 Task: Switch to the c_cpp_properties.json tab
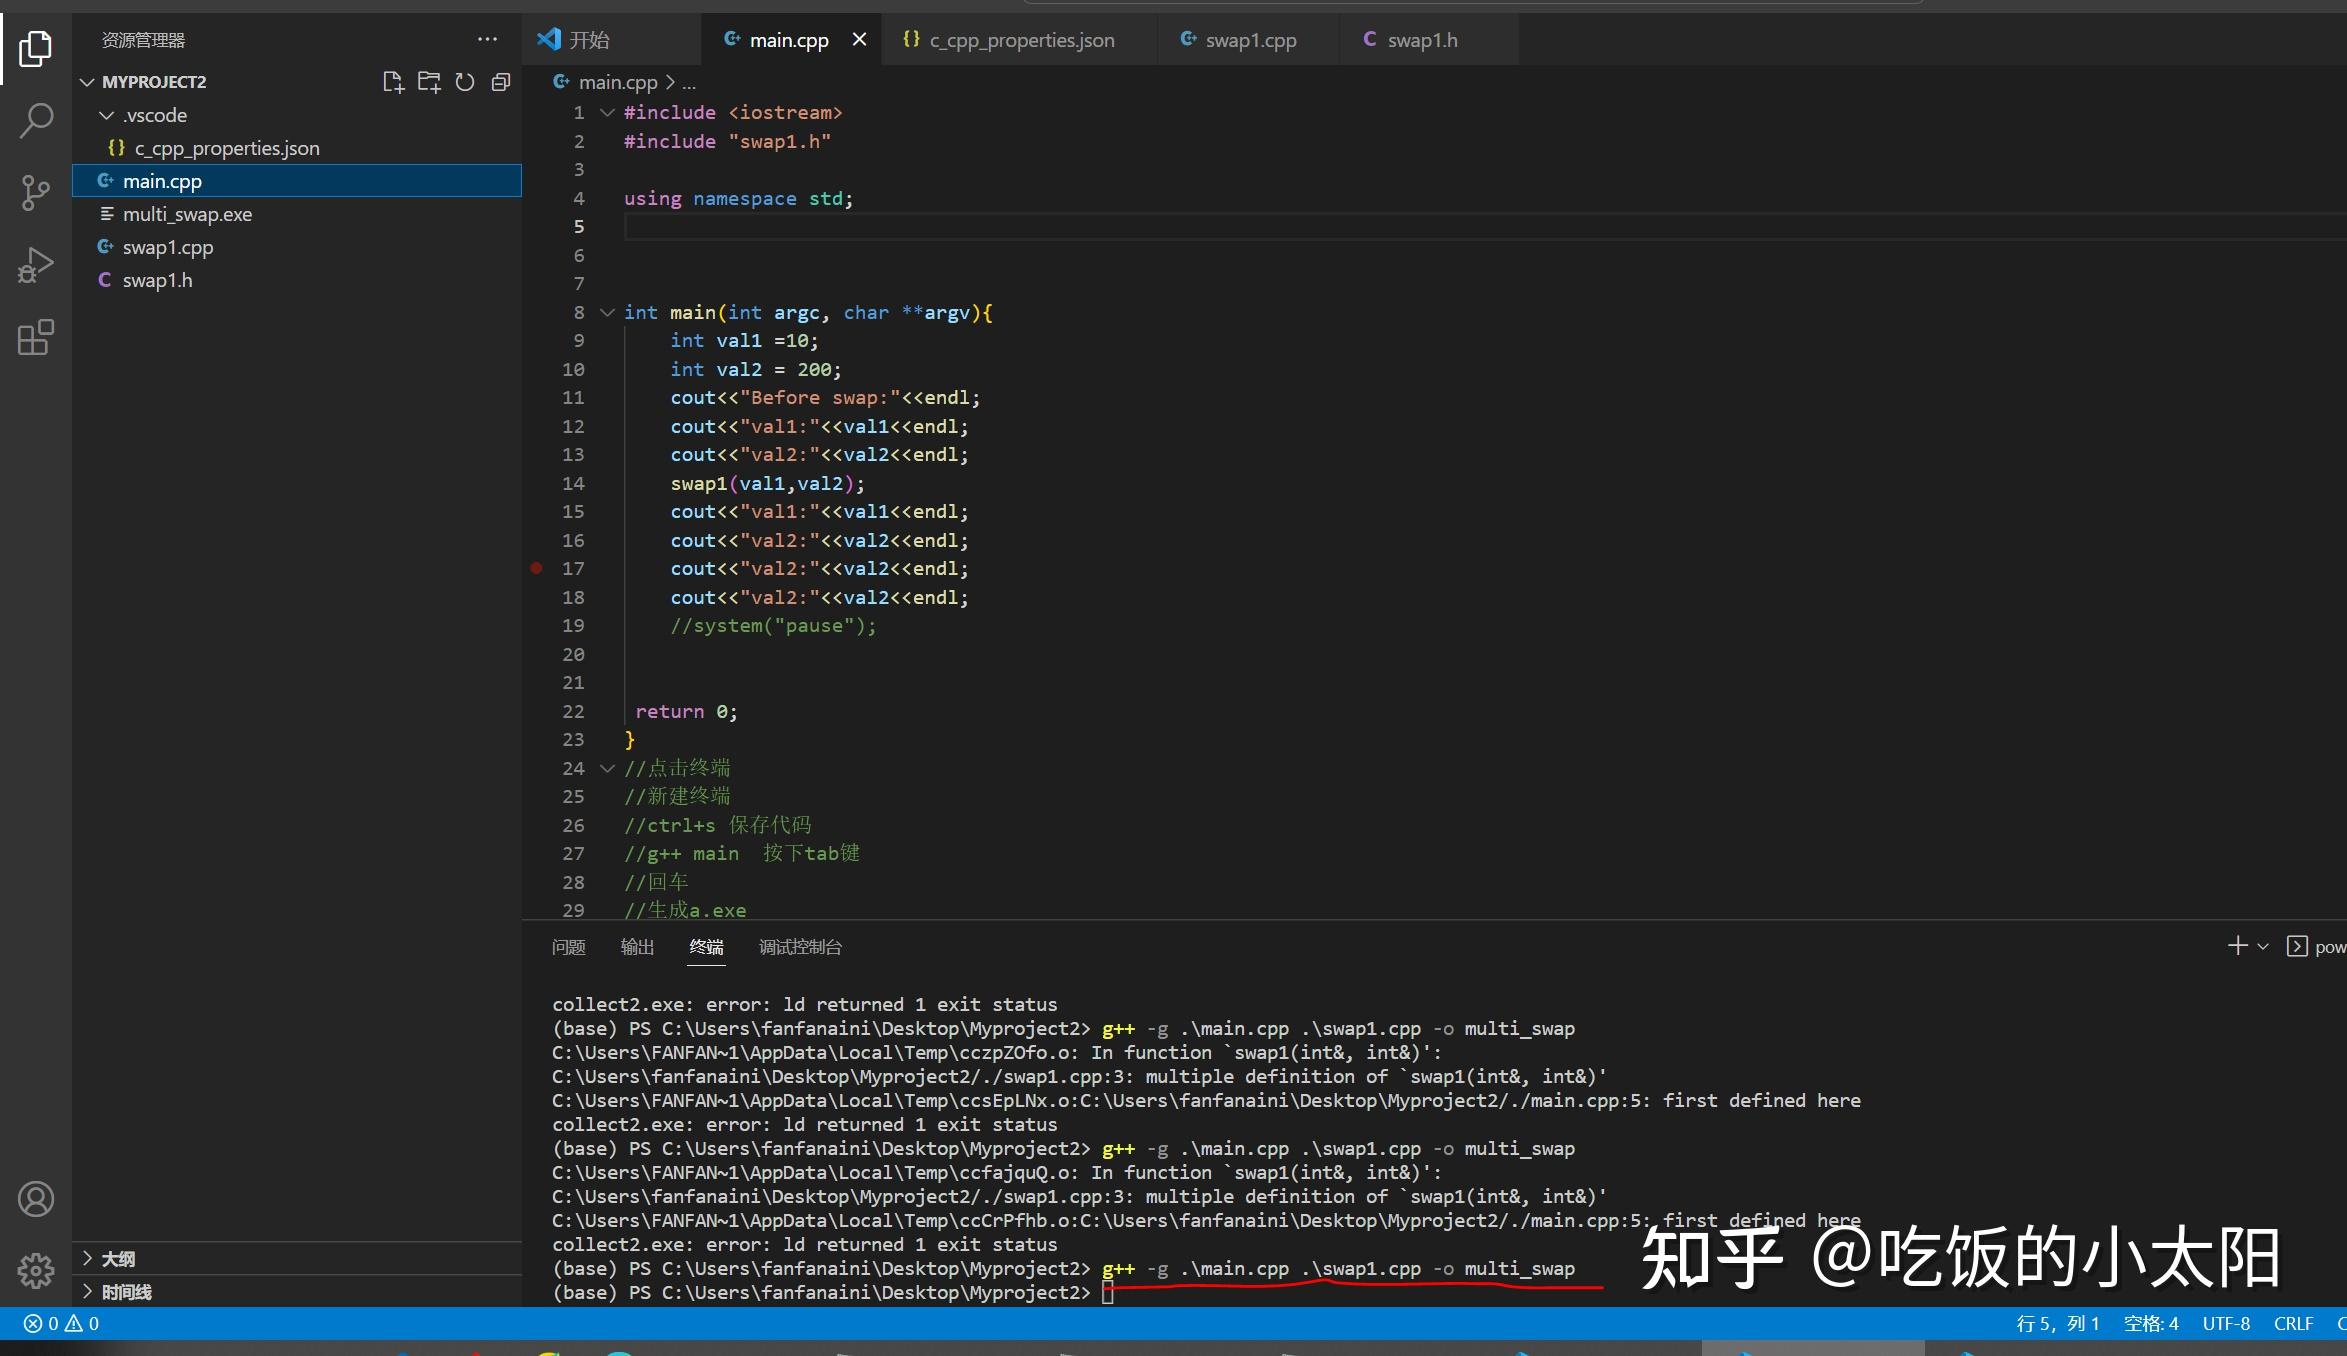[1020, 40]
